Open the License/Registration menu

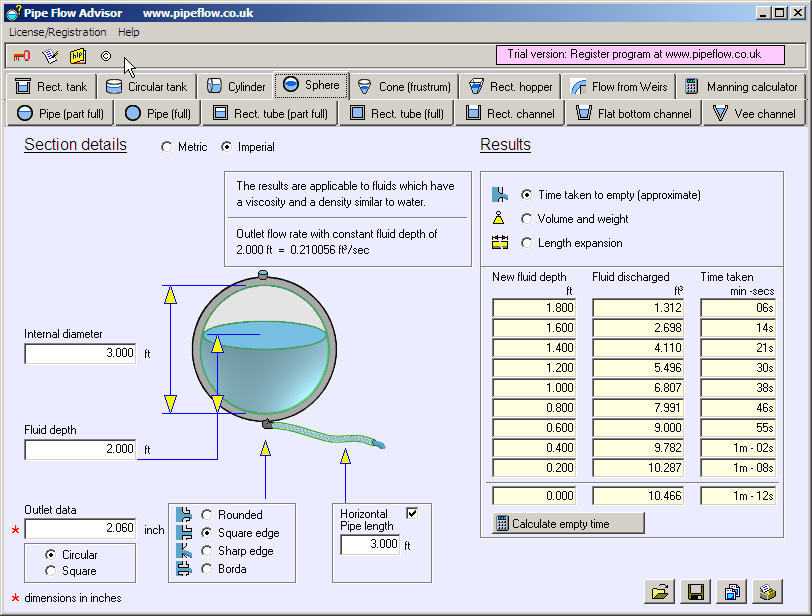[57, 32]
